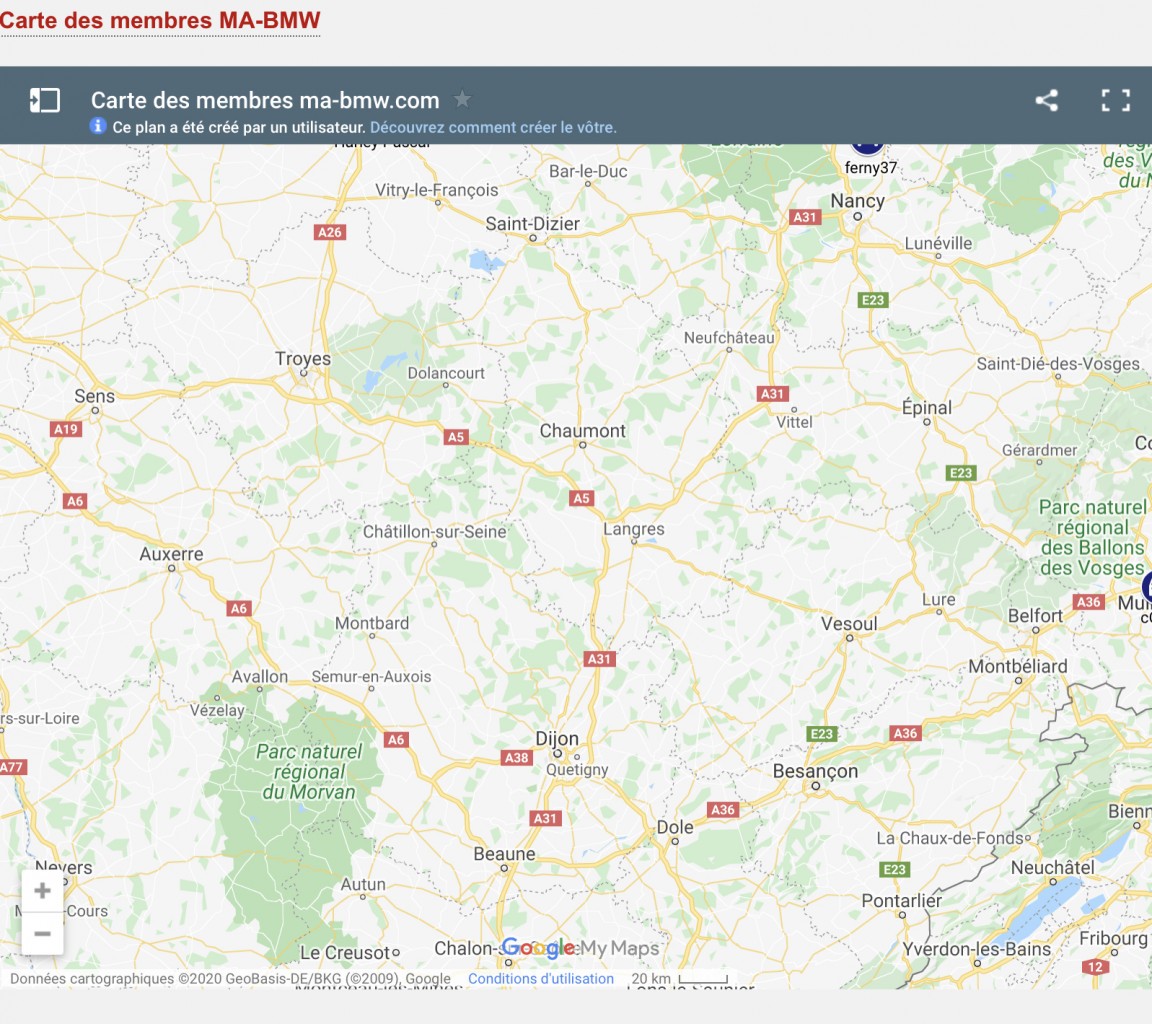Open 'Conditions d'utilisation' link
1152x1024 pixels.
click(x=541, y=978)
